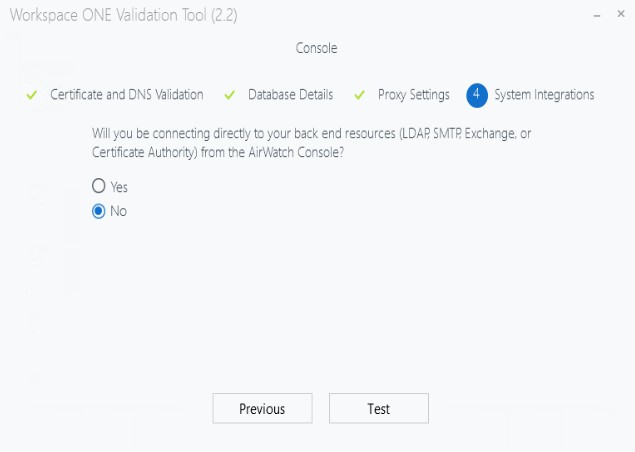Open the Database Details step
Screen dimensions: 635x452
click(x=290, y=95)
